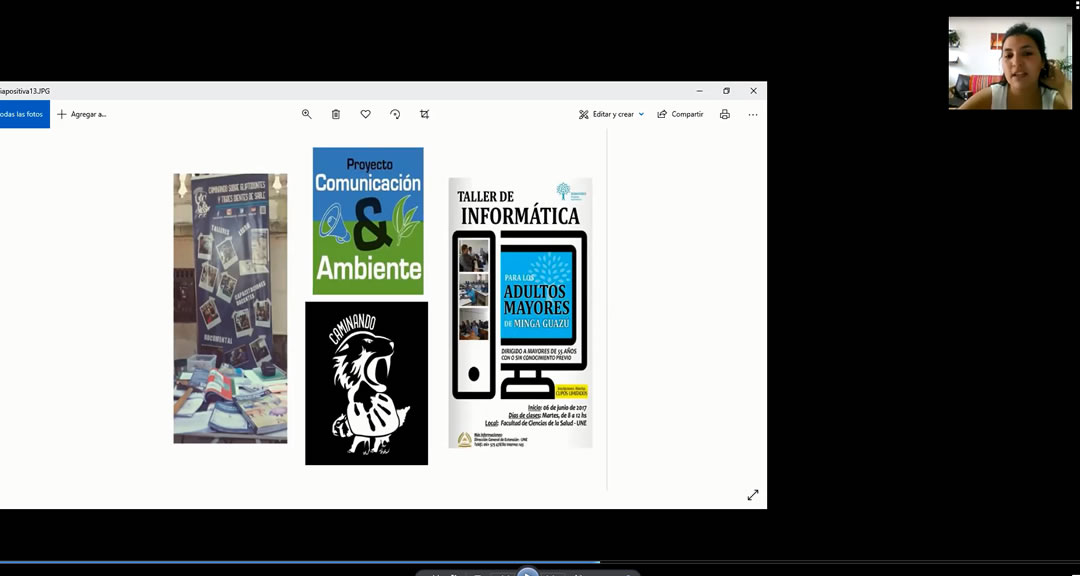The width and height of the screenshot is (1080, 576).
Task: Click the Diapositiva13.JPG window title
Action: 25,91
